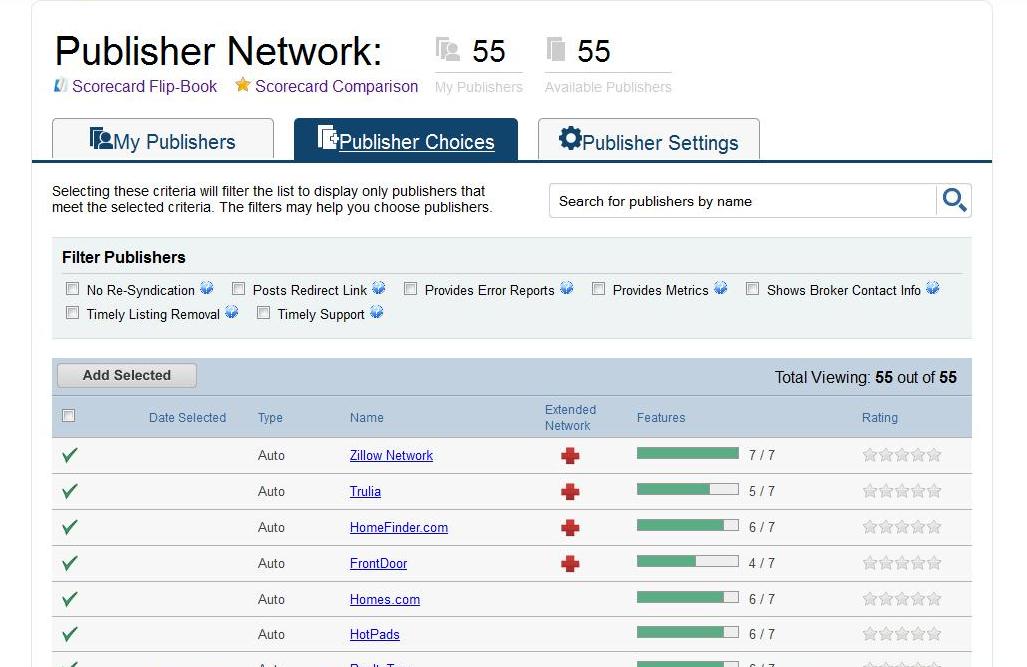Image resolution: width=1027 pixels, height=667 pixels.
Task: Click the help icon beside Timely Support
Action: (x=376, y=312)
